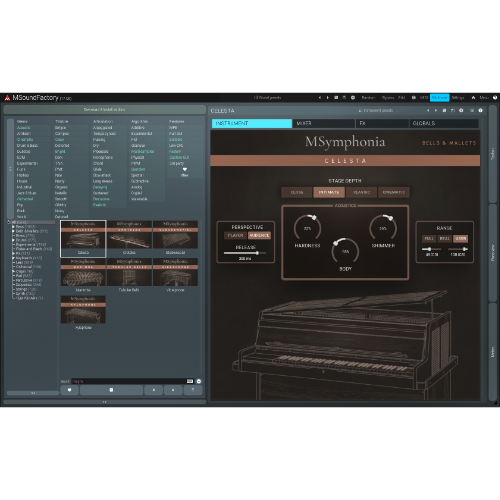Screen dimensions: 500x500
Task: Toggle the Bright timbre tag
Action: [x=60, y=151]
